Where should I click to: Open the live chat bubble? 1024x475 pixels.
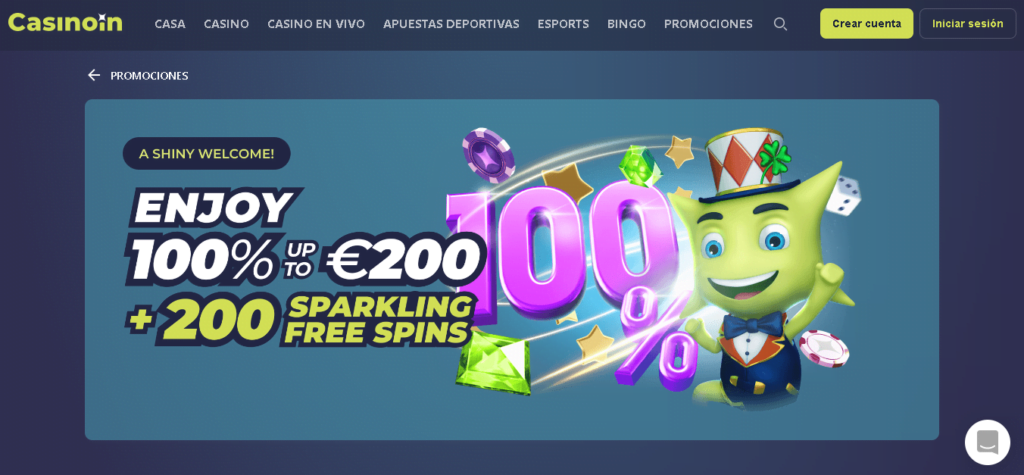987,442
